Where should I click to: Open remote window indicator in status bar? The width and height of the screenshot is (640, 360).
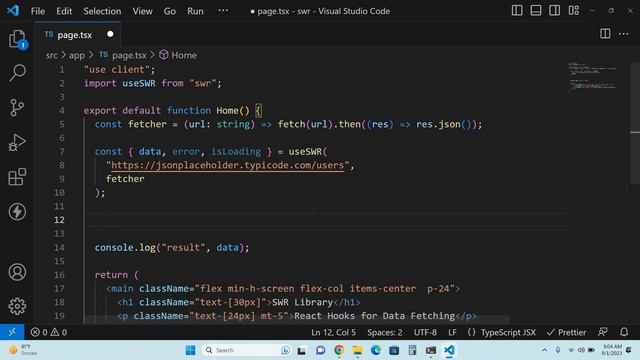click(12, 332)
